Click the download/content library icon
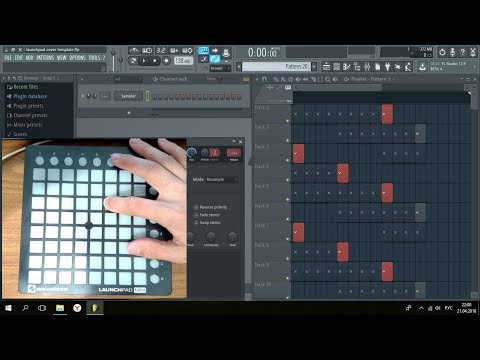Screen dimensions: 480x360 422,67
